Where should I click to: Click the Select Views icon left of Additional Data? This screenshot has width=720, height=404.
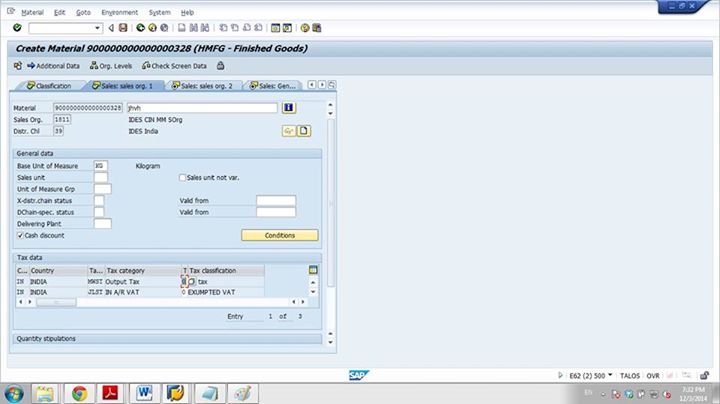[17, 66]
